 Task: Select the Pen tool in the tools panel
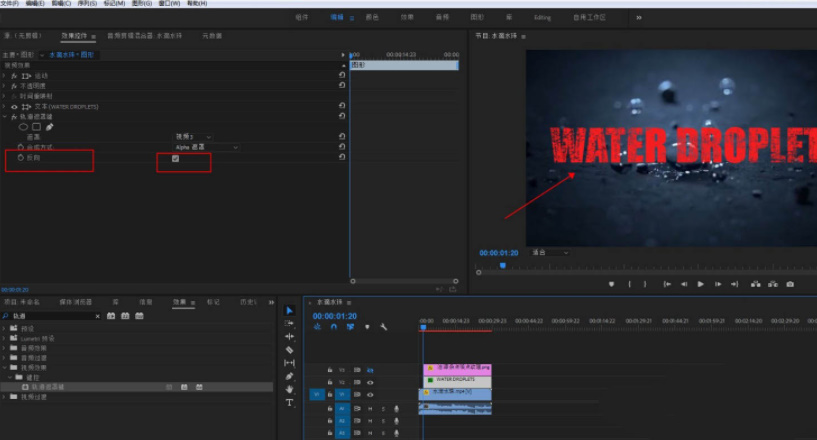coord(289,376)
